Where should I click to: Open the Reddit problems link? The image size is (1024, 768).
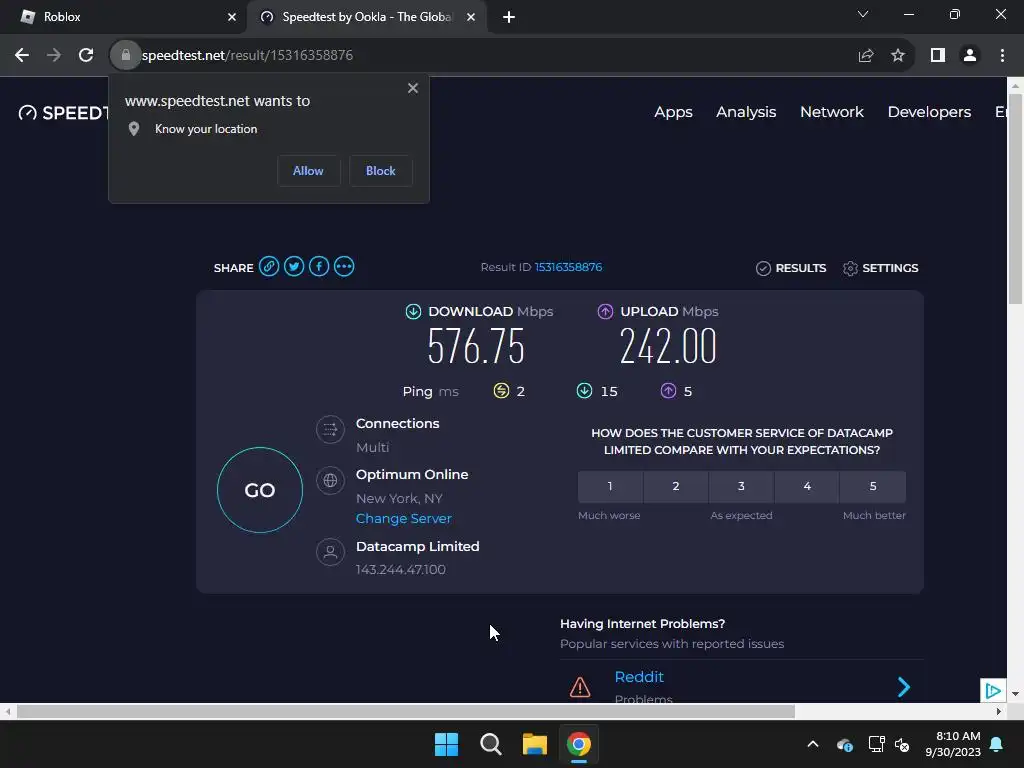[639, 677]
